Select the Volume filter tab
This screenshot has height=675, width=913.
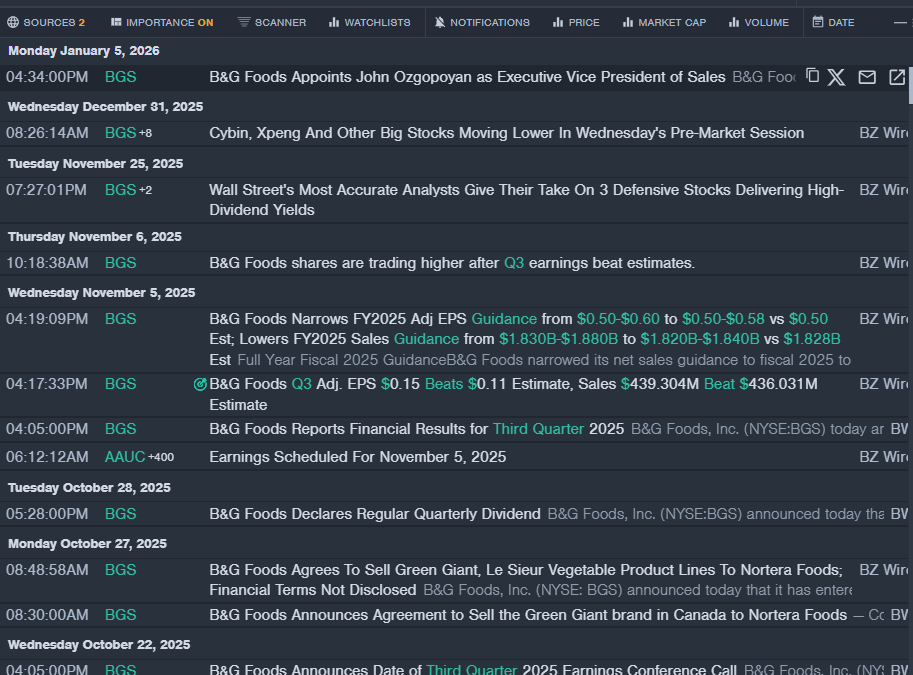coord(758,22)
